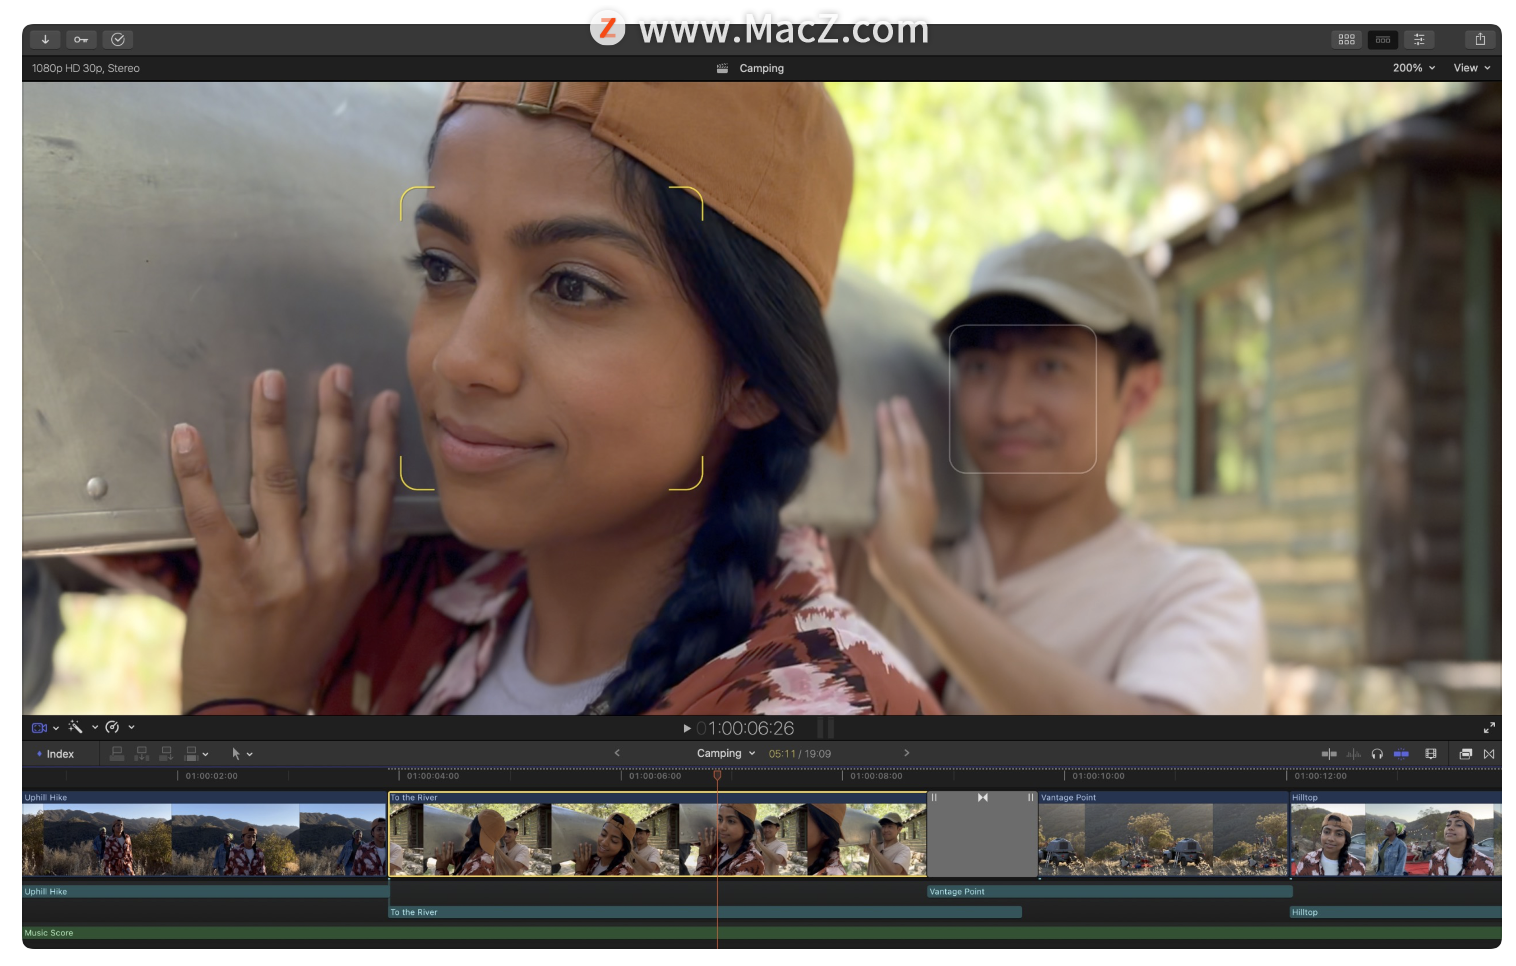
Task: Select the Uphill Hike video clip
Action: [x=204, y=835]
